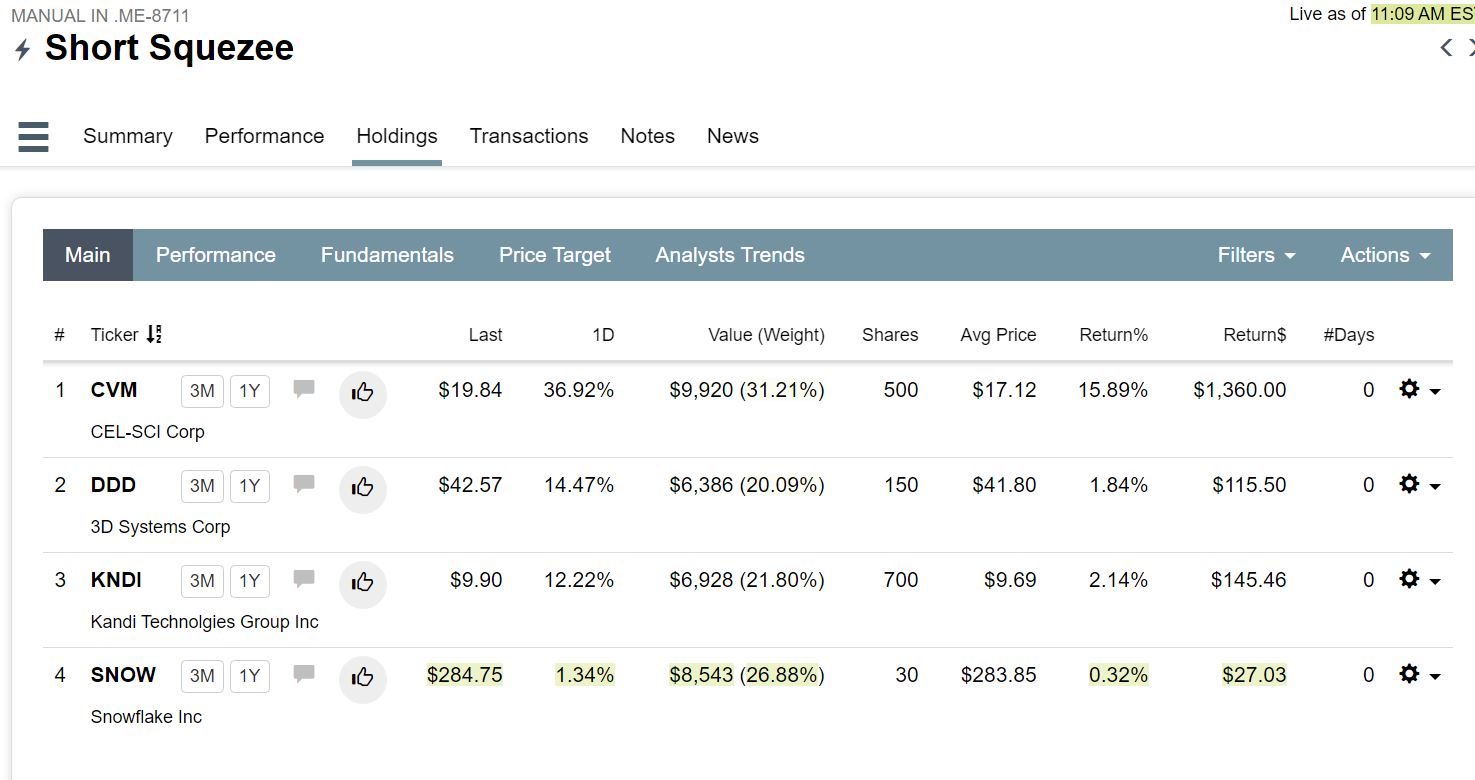Open comment bubble for KNDI
The height and width of the screenshot is (780, 1475).
pyautogui.click(x=304, y=579)
